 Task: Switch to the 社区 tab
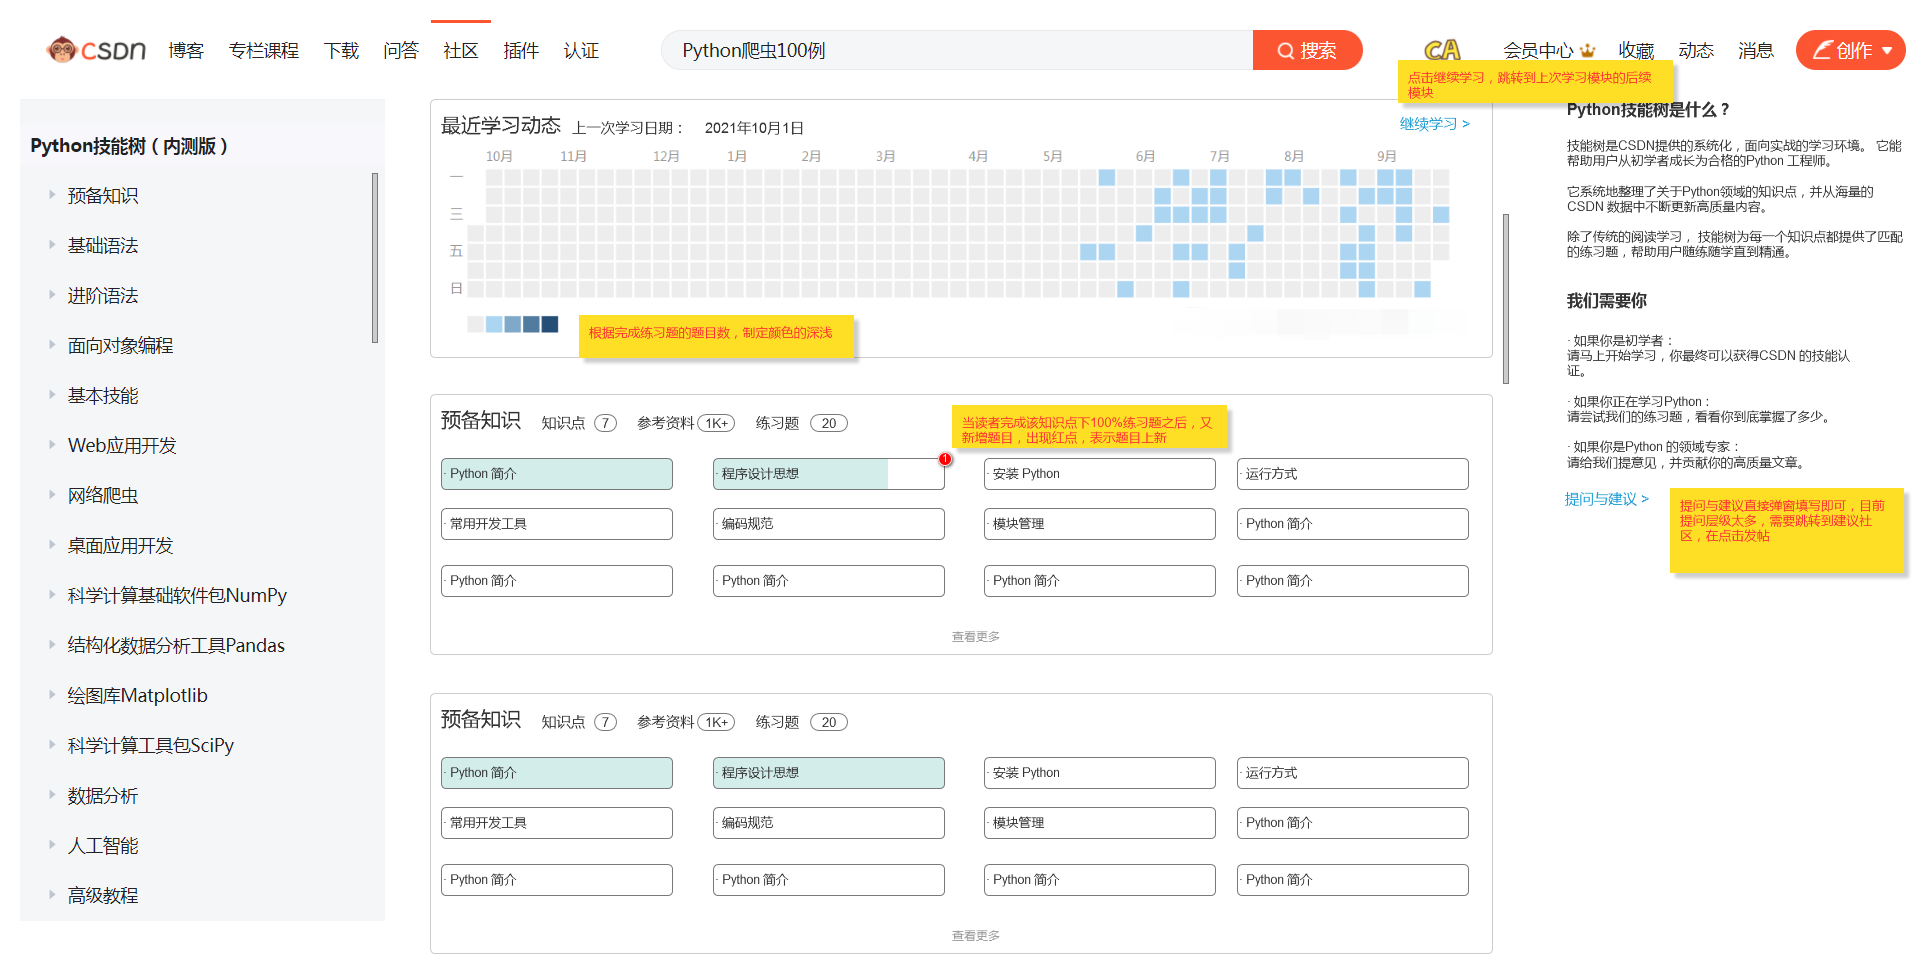pos(461,50)
